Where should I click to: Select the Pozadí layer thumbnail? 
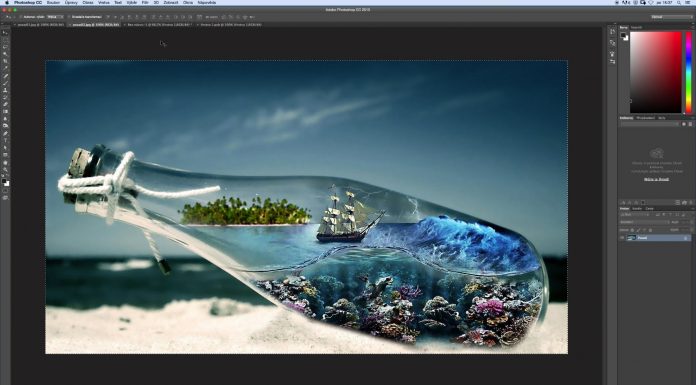click(632, 238)
